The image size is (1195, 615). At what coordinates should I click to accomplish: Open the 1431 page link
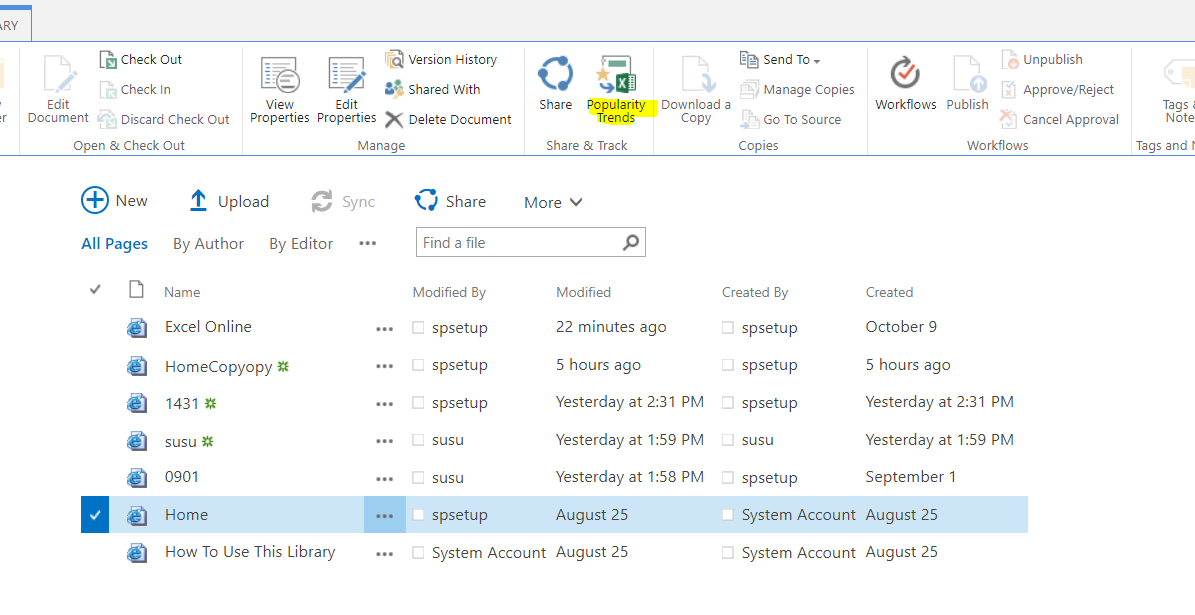(181, 402)
